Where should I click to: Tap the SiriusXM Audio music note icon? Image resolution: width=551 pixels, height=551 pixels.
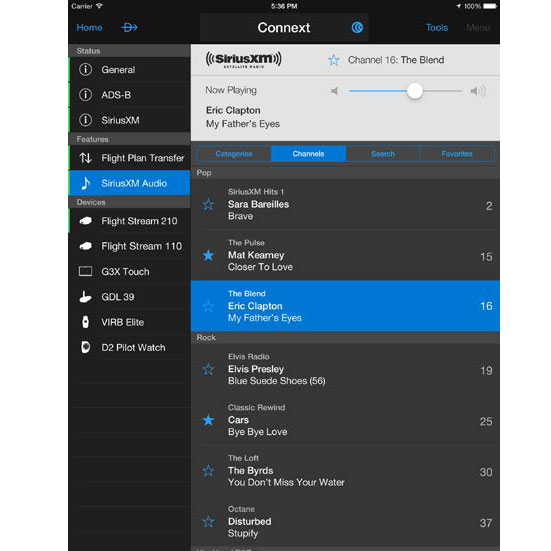coord(85,183)
